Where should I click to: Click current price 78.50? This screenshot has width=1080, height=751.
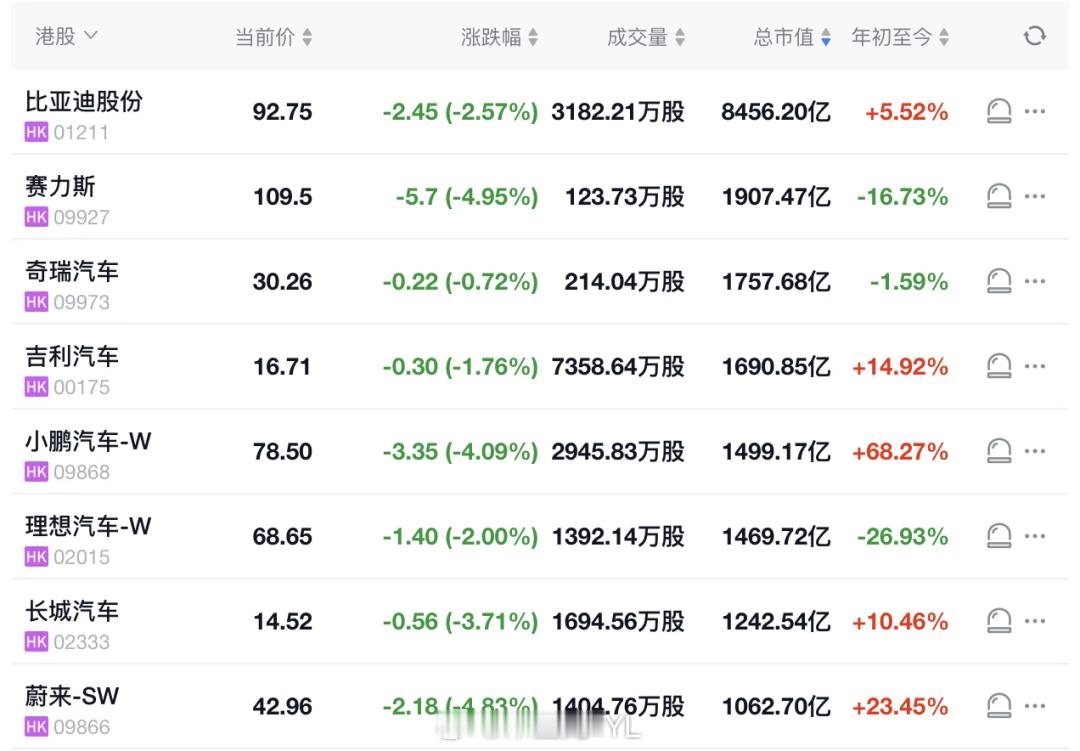(x=282, y=451)
